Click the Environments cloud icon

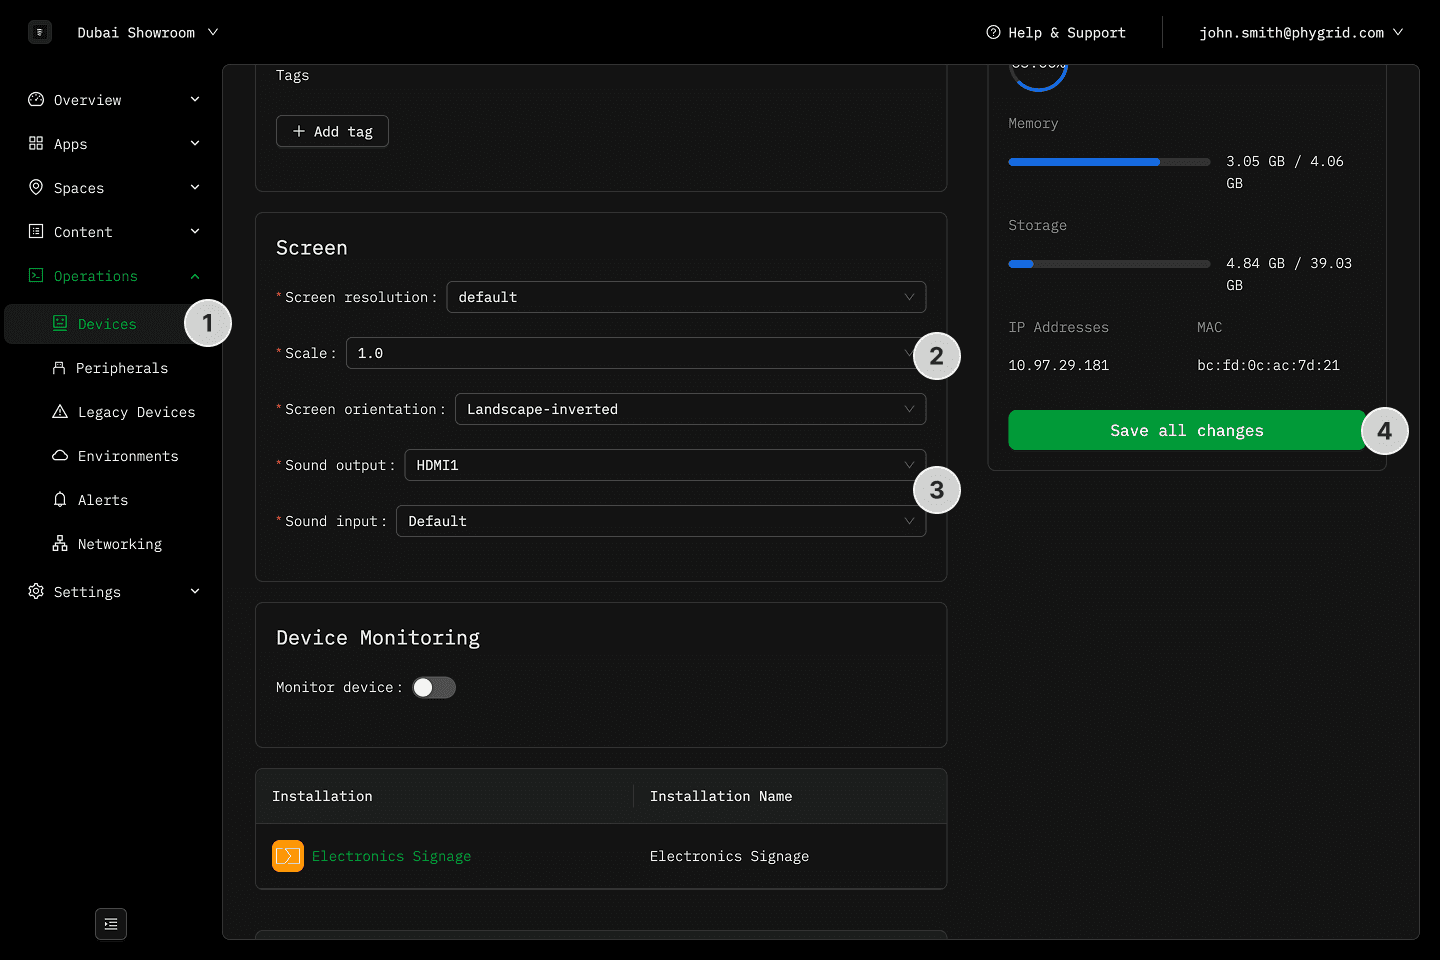tap(60, 455)
